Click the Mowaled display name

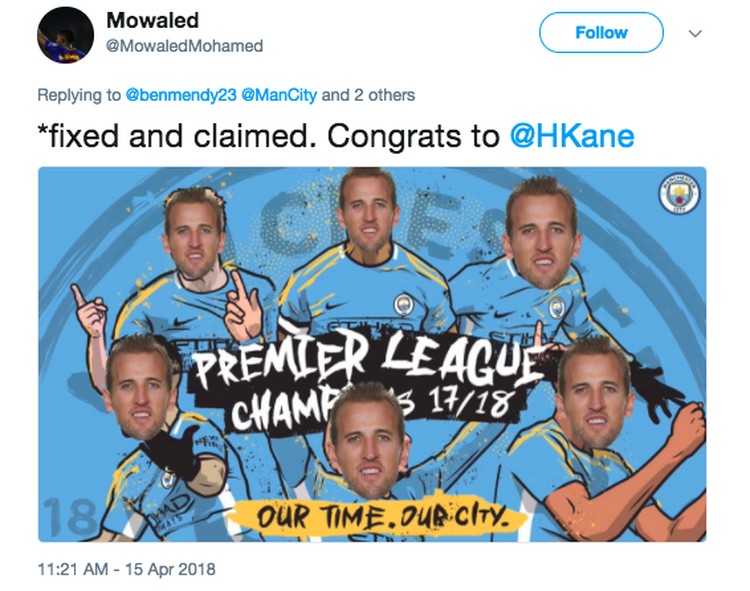[x=152, y=21]
